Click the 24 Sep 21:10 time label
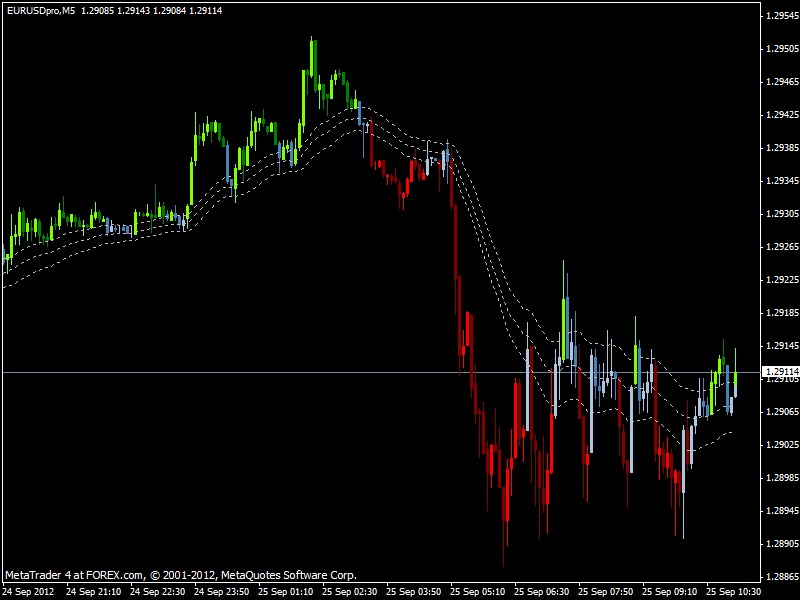800x600 pixels. pos(93,592)
